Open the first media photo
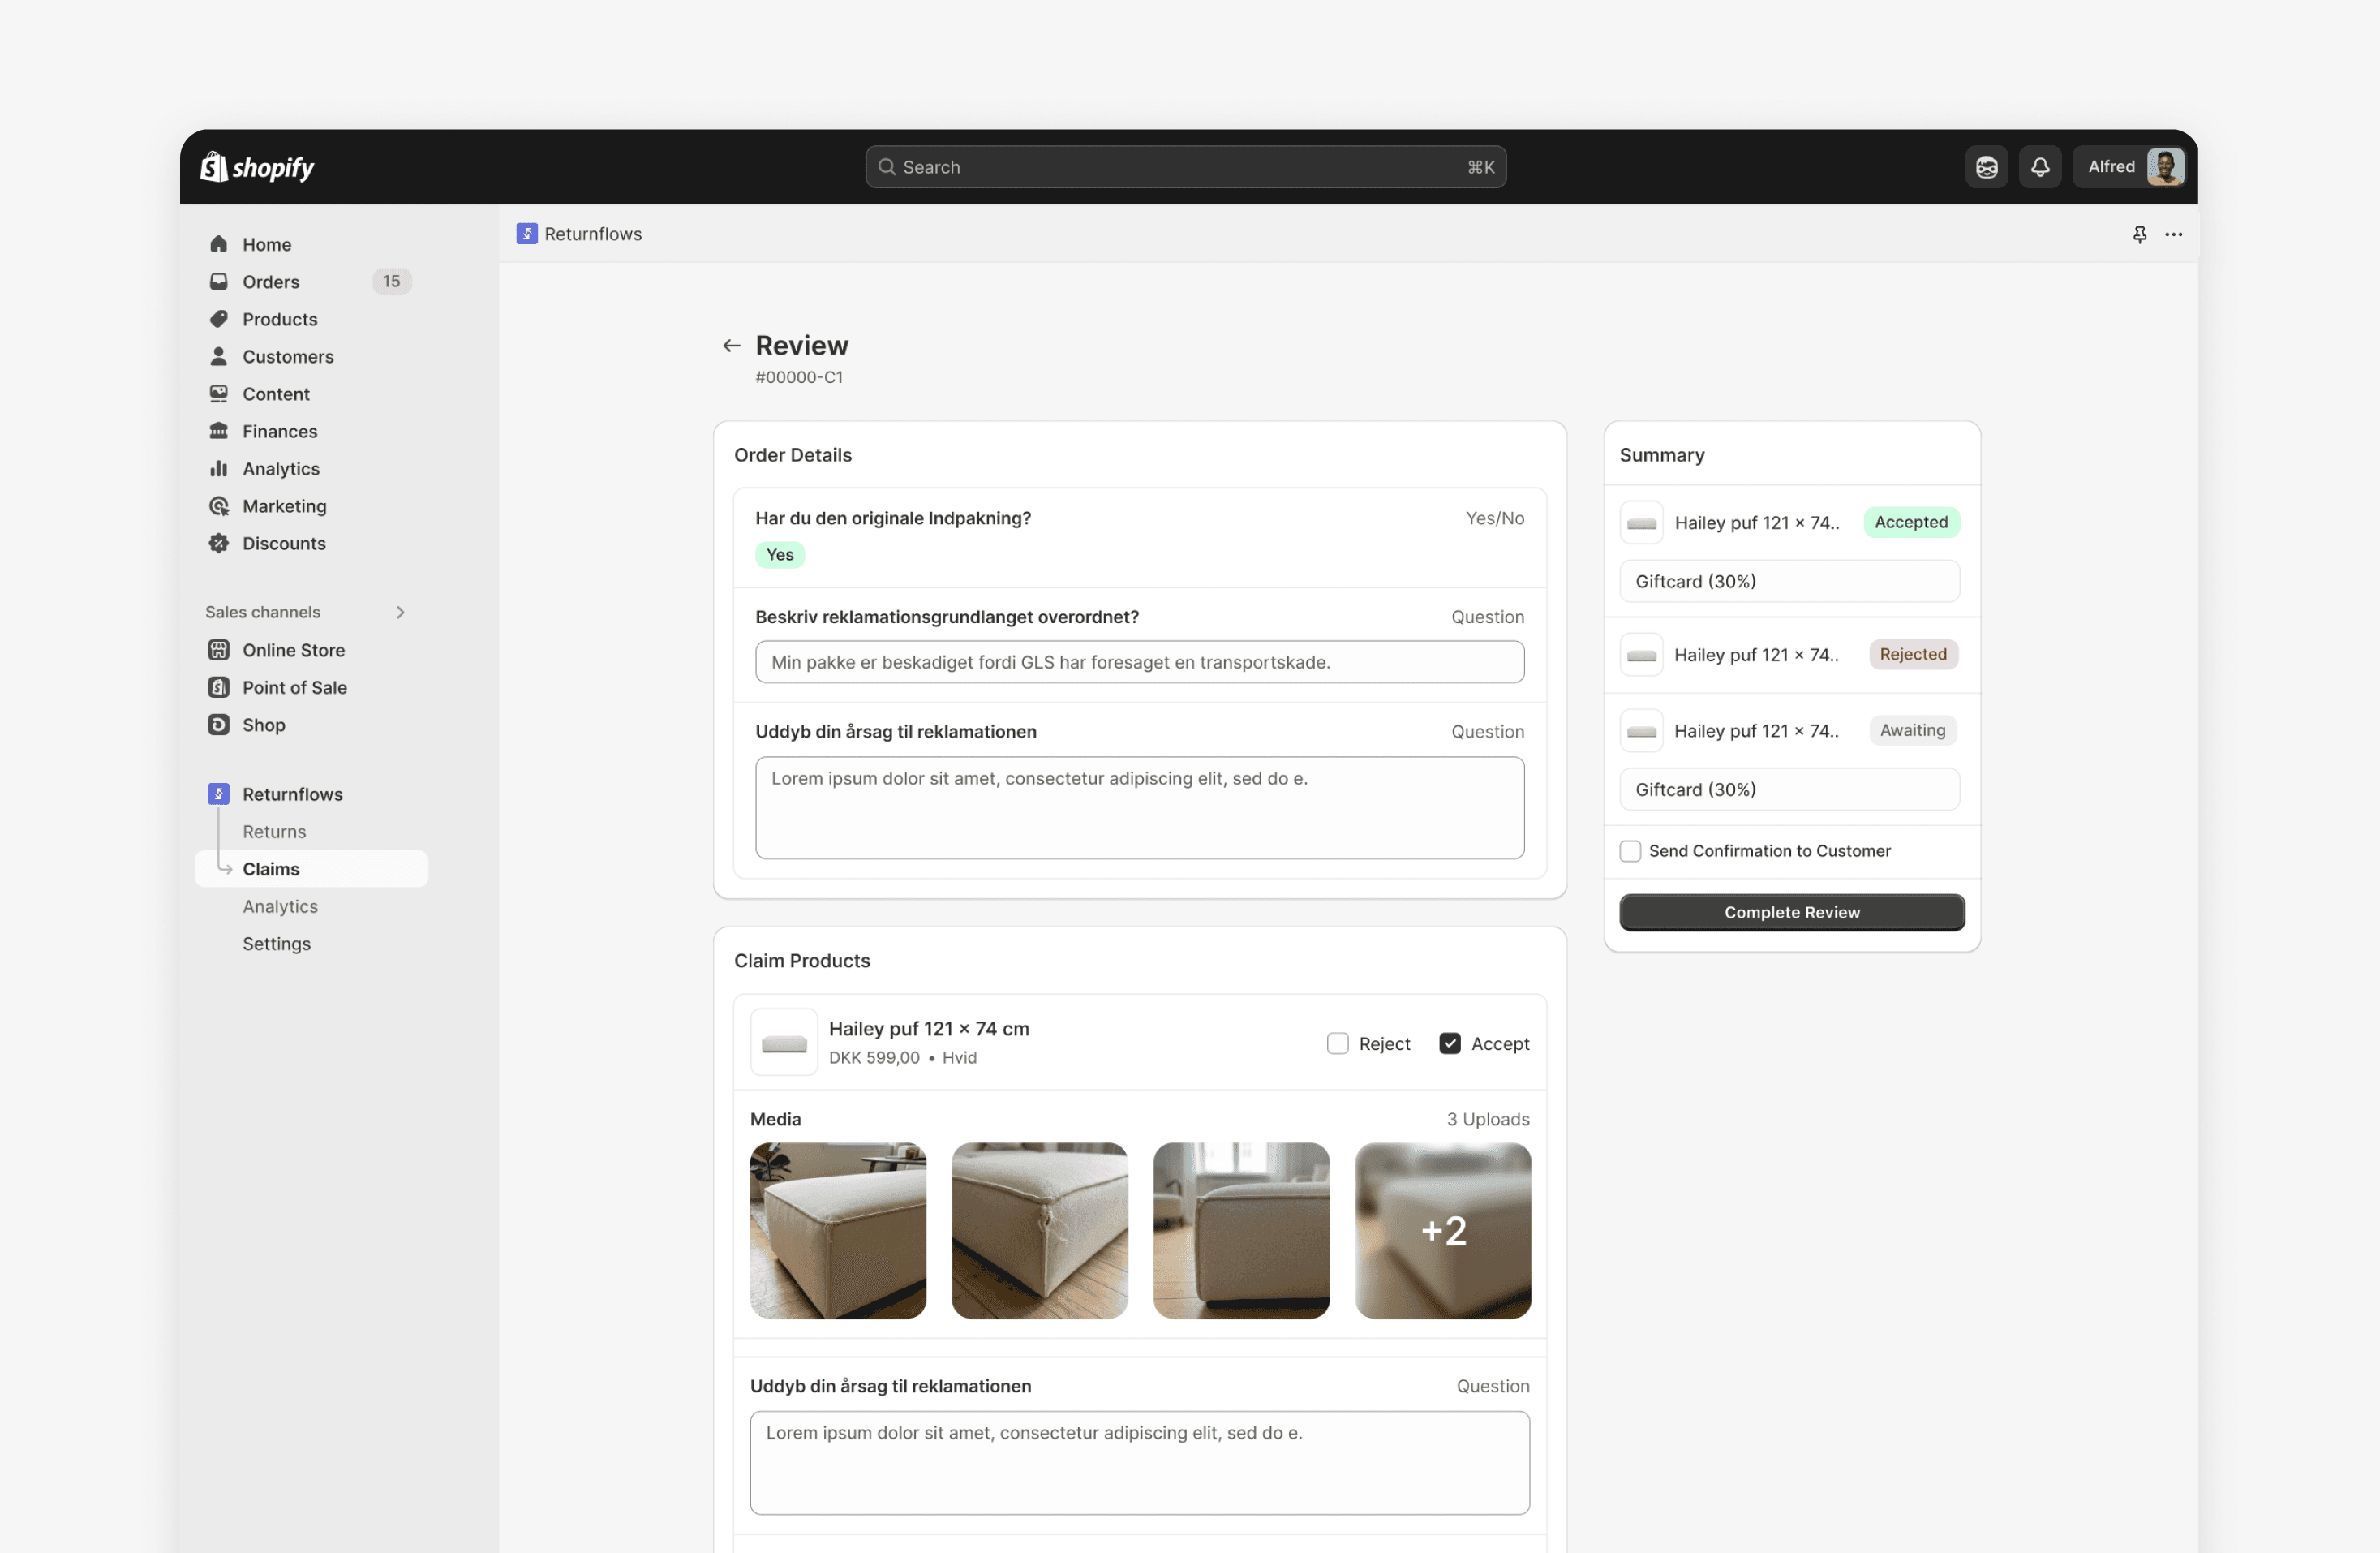 tap(838, 1230)
